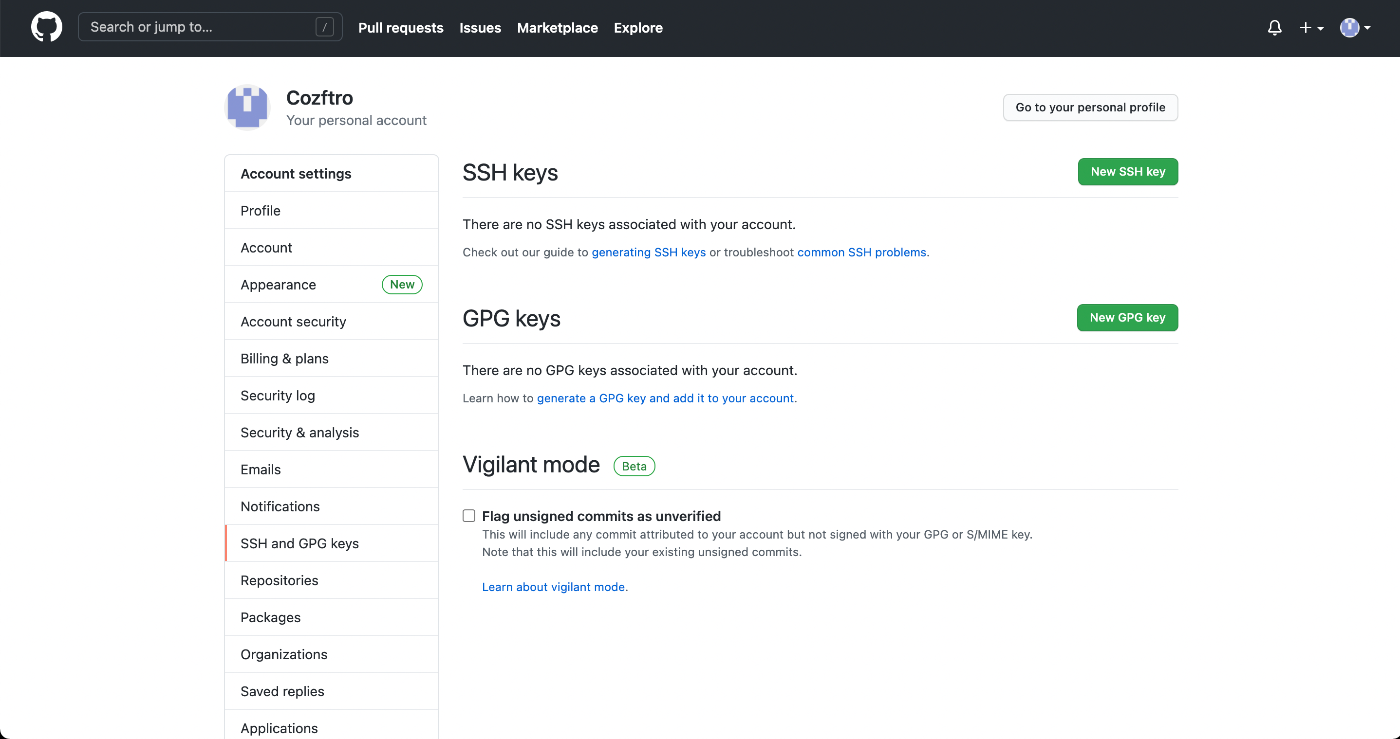The width and height of the screenshot is (1400, 739).
Task: Select Account in settings sidebar
Action: tap(332, 248)
